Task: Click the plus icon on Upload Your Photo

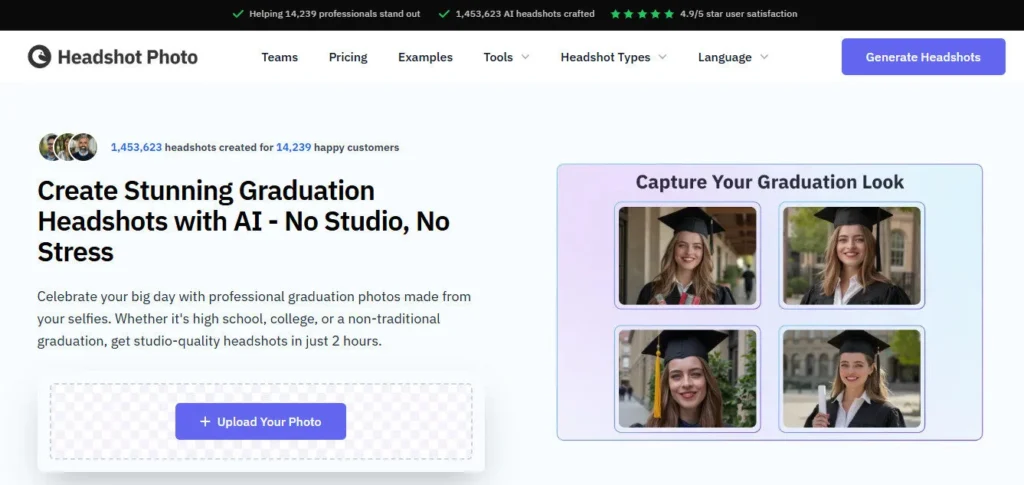Action: coord(205,422)
